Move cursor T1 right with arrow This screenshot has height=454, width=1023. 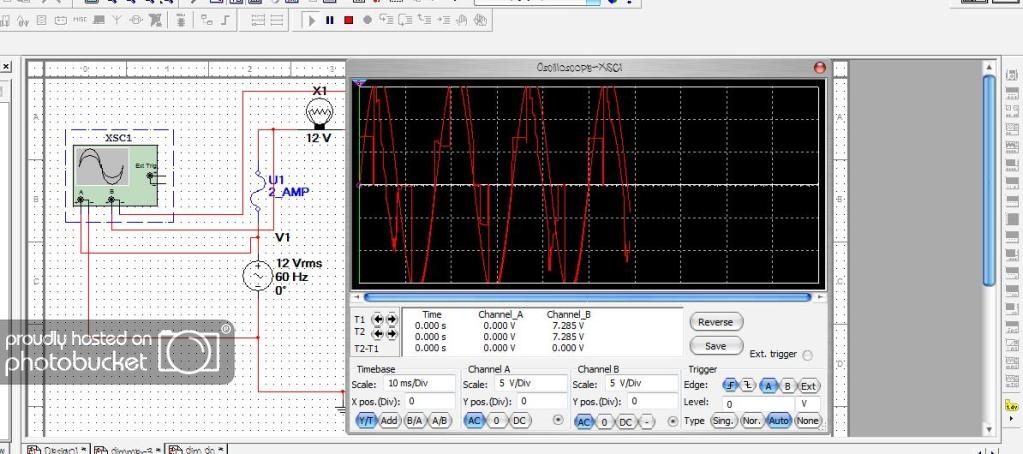coord(391,319)
